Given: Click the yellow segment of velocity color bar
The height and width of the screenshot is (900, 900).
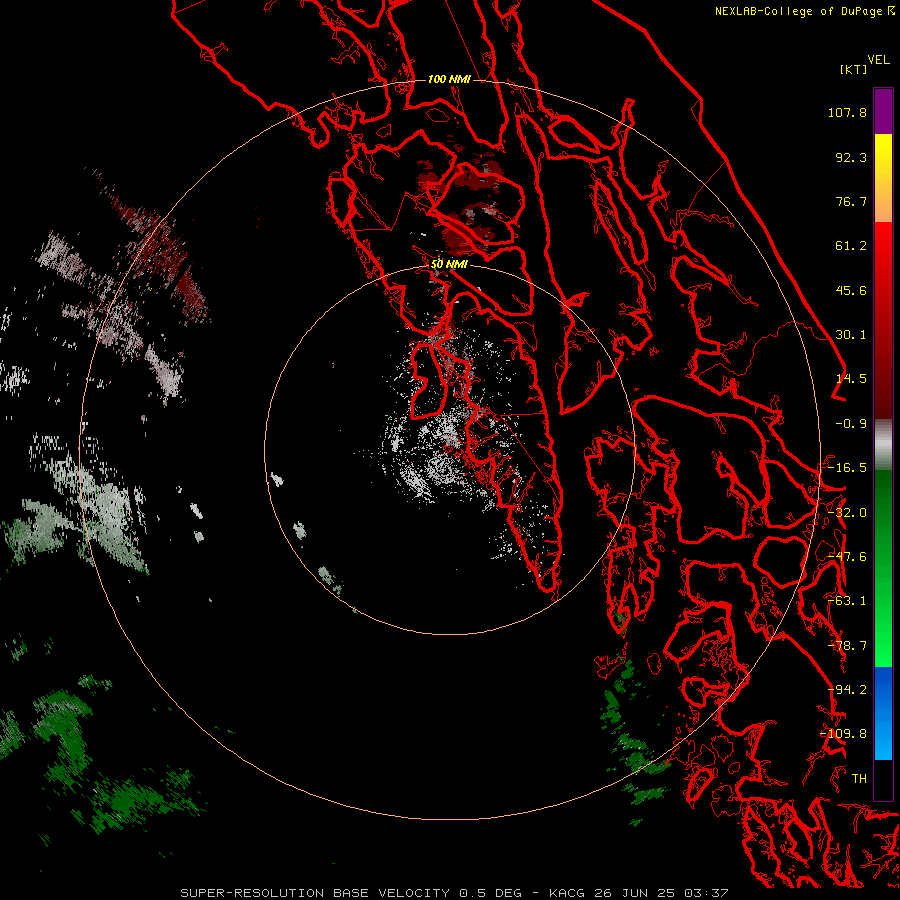Looking at the screenshot, I should pos(883,178).
